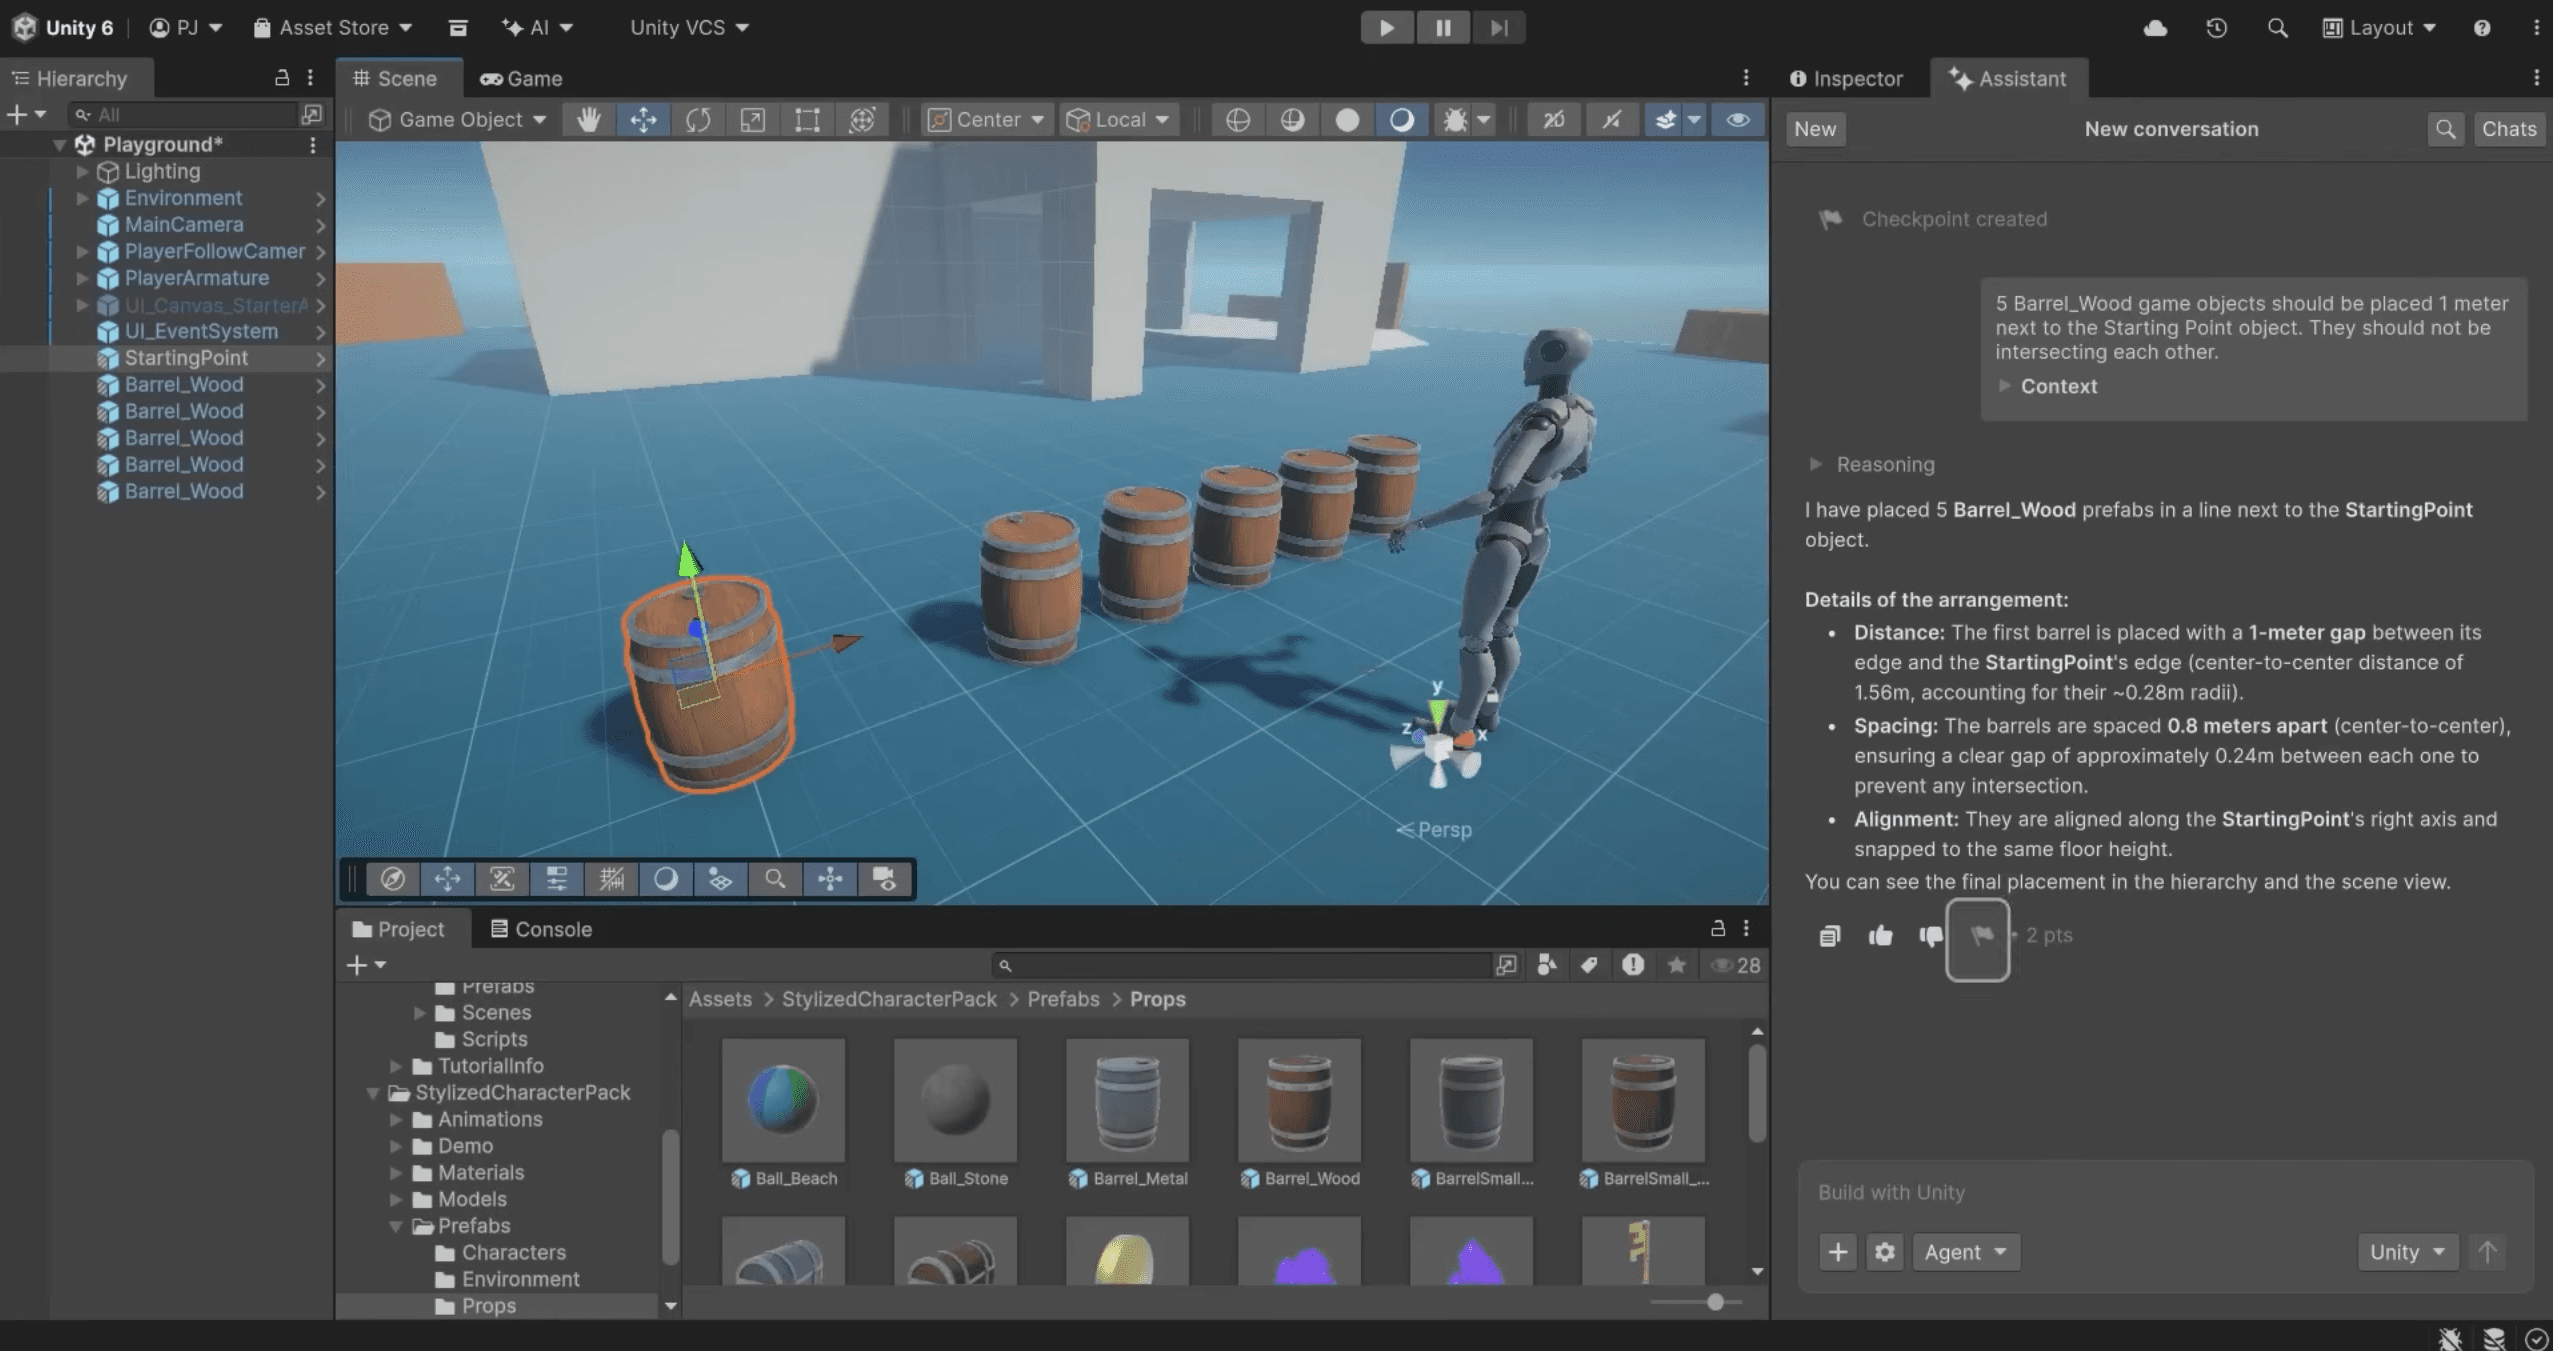Toggle the Project panel lock
The height and width of the screenshot is (1351, 2553).
click(1718, 929)
